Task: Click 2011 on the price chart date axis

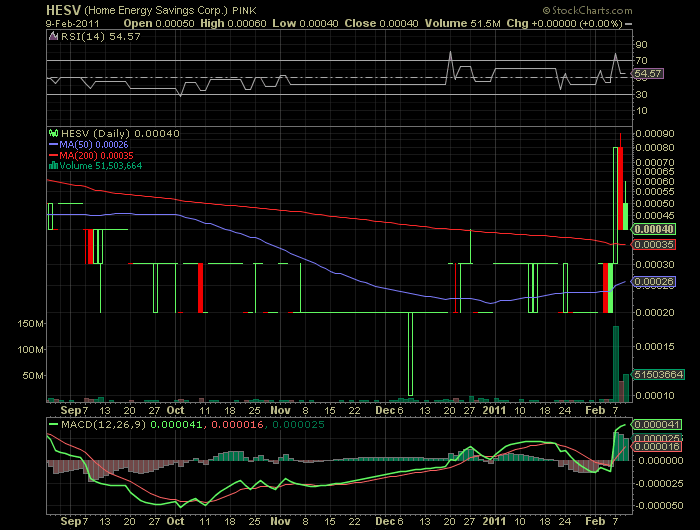Action: (x=494, y=410)
